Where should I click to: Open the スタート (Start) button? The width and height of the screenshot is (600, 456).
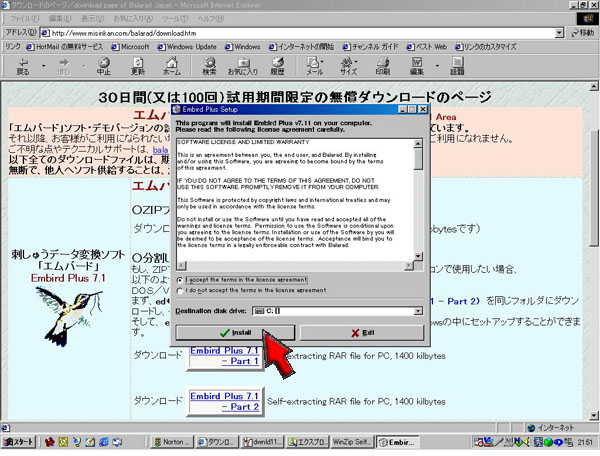point(19,442)
